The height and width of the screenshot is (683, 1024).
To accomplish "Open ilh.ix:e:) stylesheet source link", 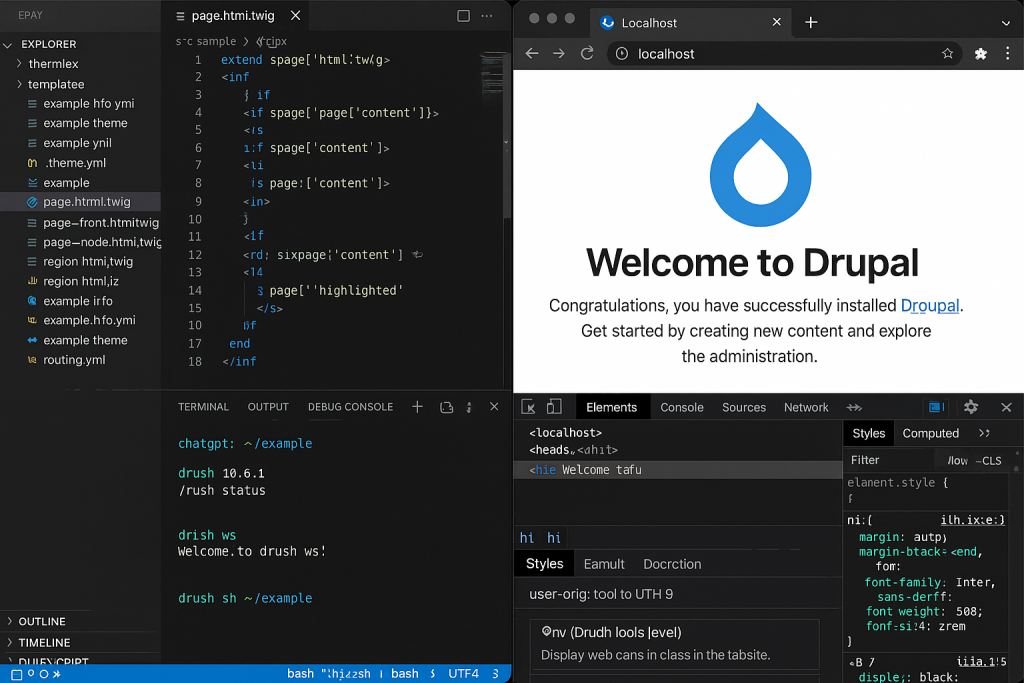I will (972, 520).
